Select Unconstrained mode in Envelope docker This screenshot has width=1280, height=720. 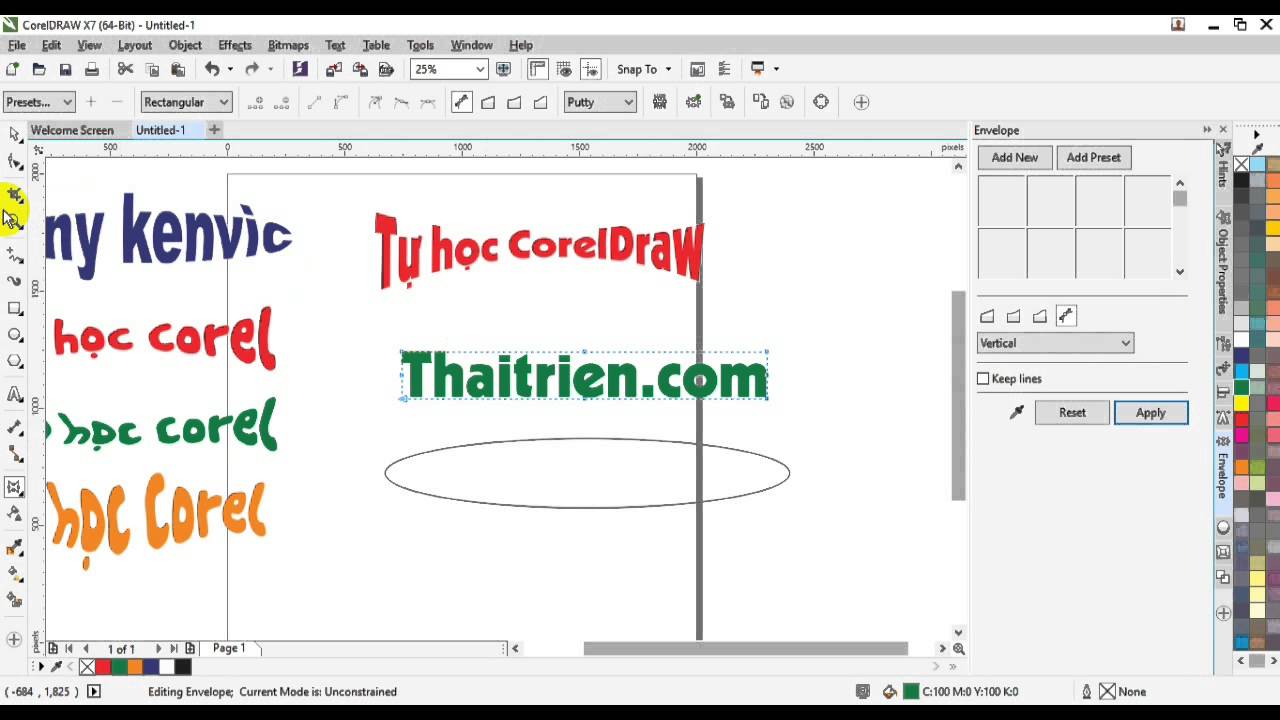tap(1066, 316)
